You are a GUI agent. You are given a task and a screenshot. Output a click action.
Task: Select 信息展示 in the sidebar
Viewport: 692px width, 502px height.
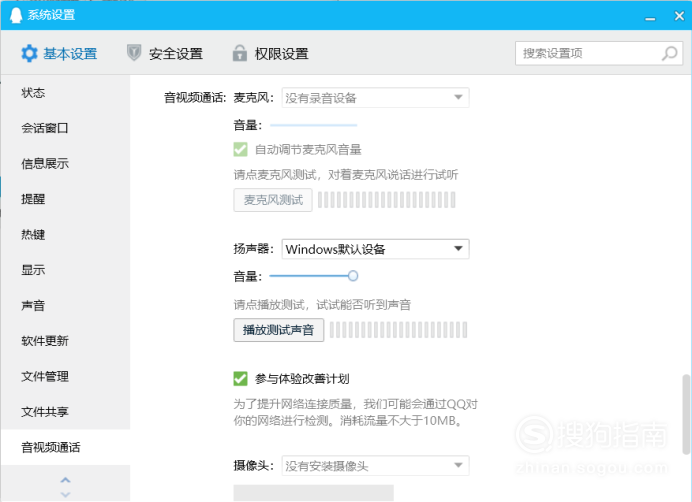point(65,164)
